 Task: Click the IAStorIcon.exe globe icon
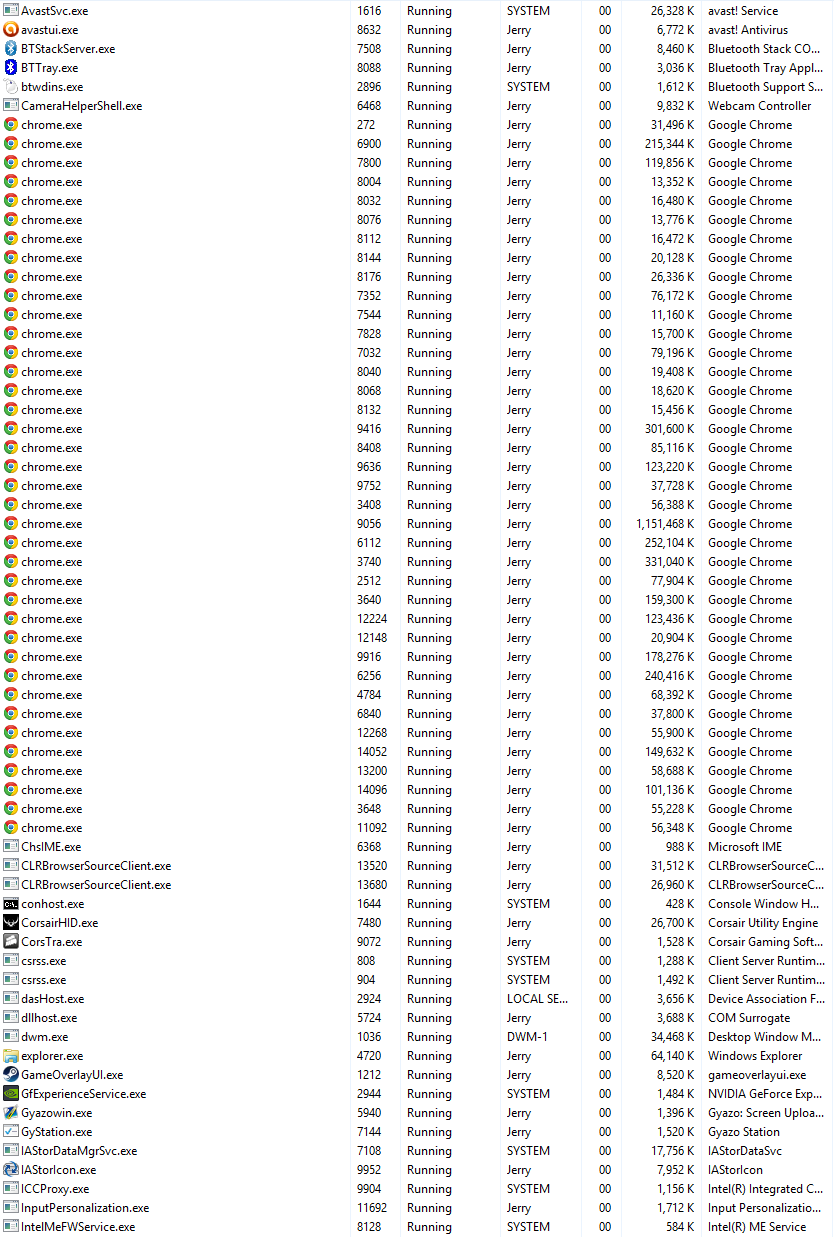pos(11,1170)
